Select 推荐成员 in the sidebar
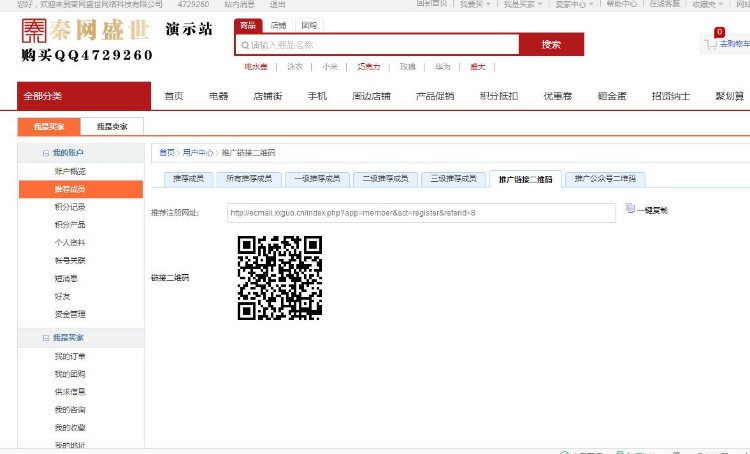 pos(81,189)
